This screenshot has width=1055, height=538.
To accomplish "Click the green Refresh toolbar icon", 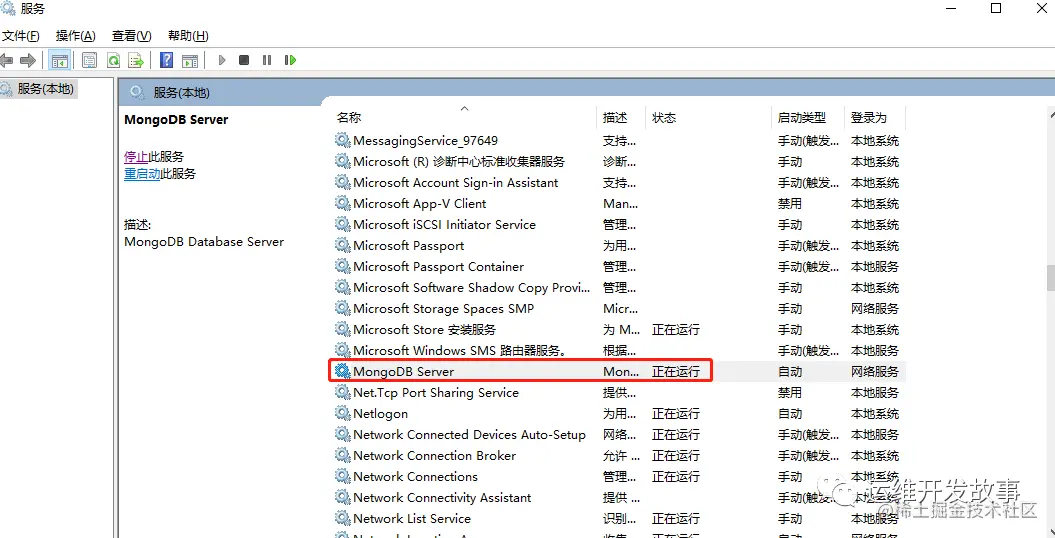I will click(114, 61).
